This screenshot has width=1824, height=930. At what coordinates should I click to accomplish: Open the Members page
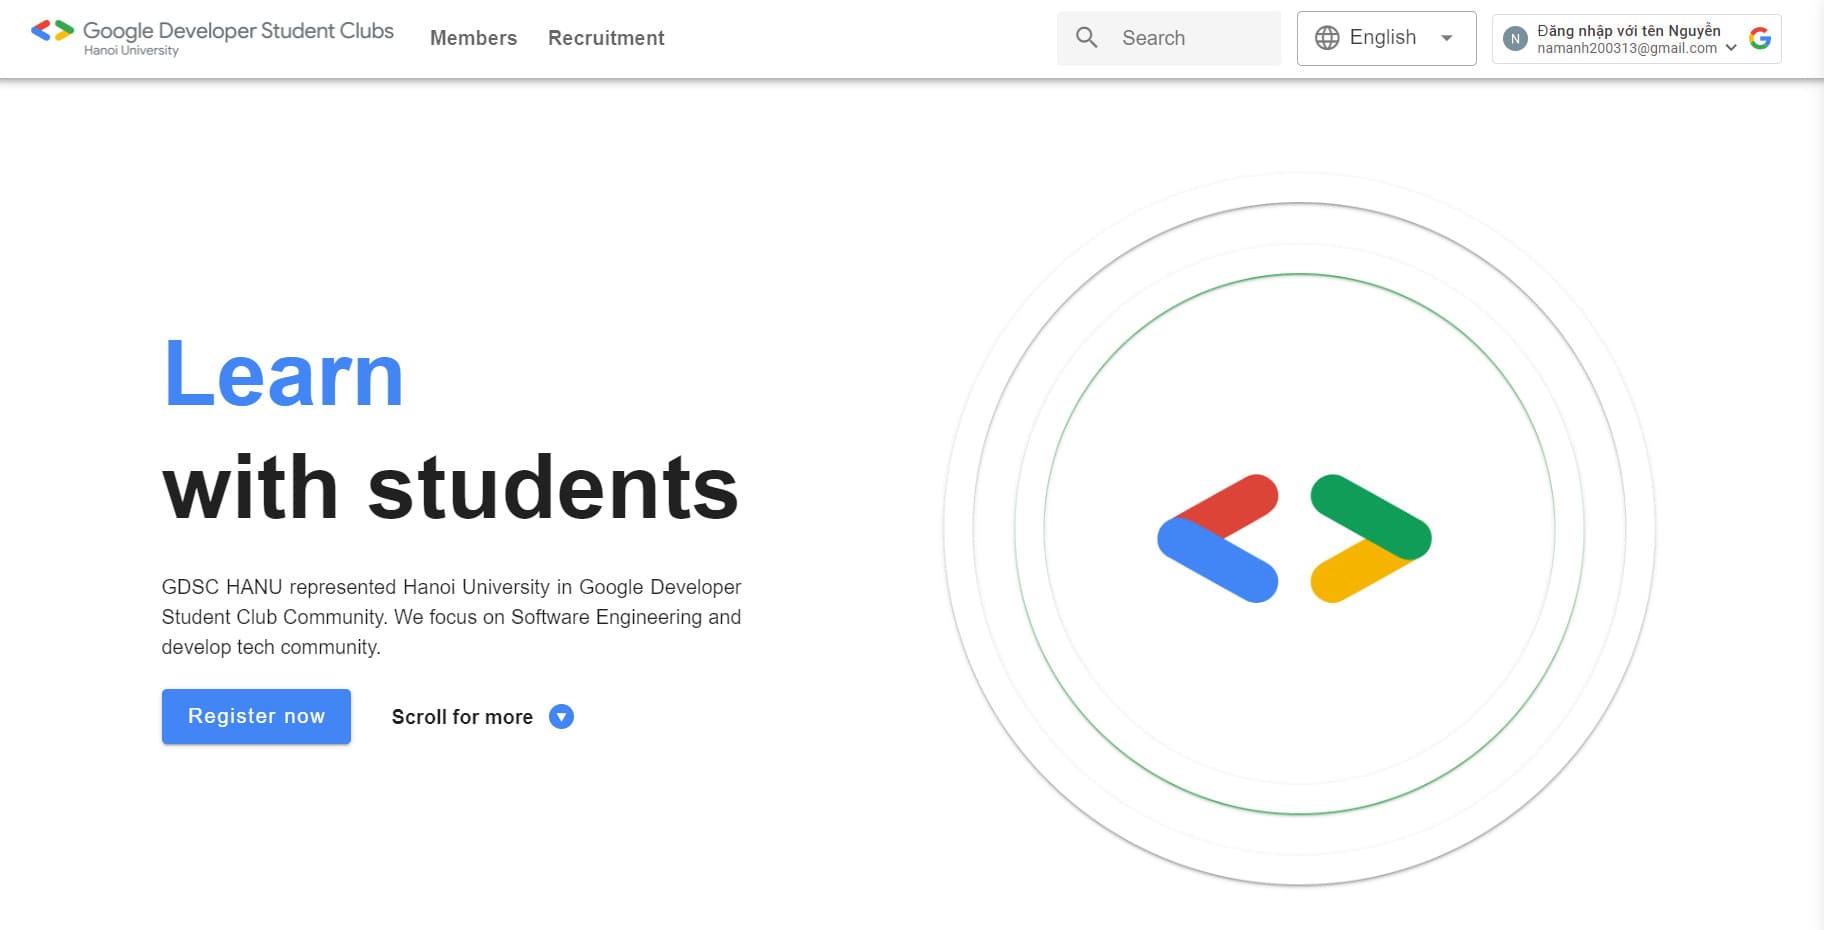[x=473, y=38]
